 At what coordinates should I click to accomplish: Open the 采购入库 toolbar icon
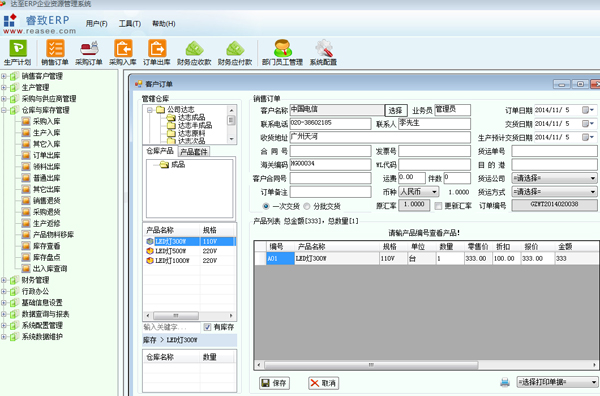coord(123,52)
